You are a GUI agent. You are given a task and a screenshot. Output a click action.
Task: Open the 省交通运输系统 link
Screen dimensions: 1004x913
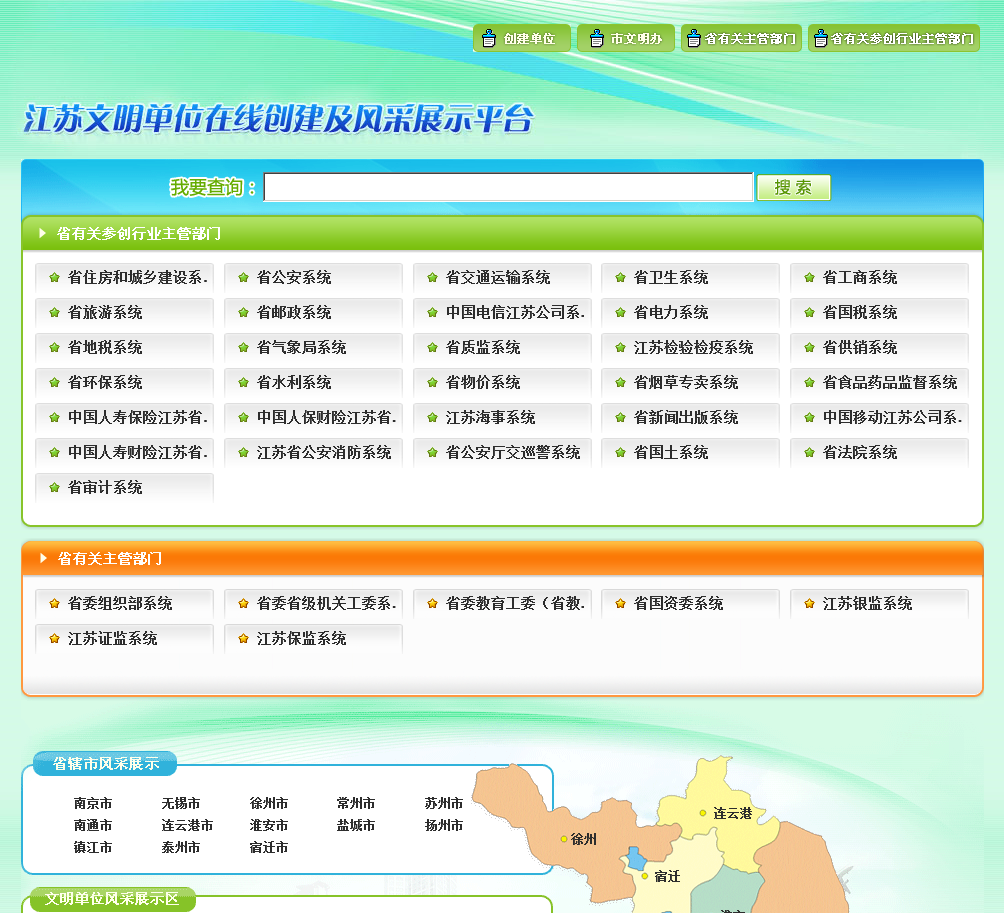pyautogui.click(x=498, y=278)
